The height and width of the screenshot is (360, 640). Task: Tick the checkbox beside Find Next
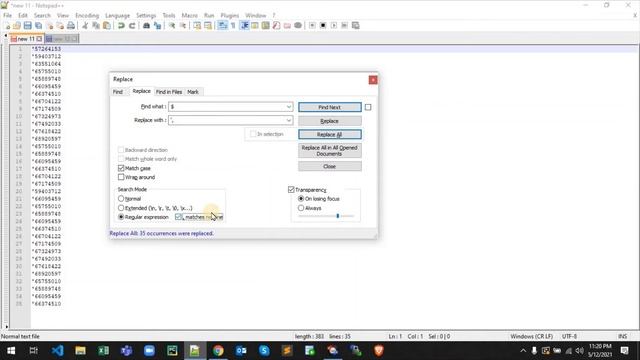[x=368, y=107]
